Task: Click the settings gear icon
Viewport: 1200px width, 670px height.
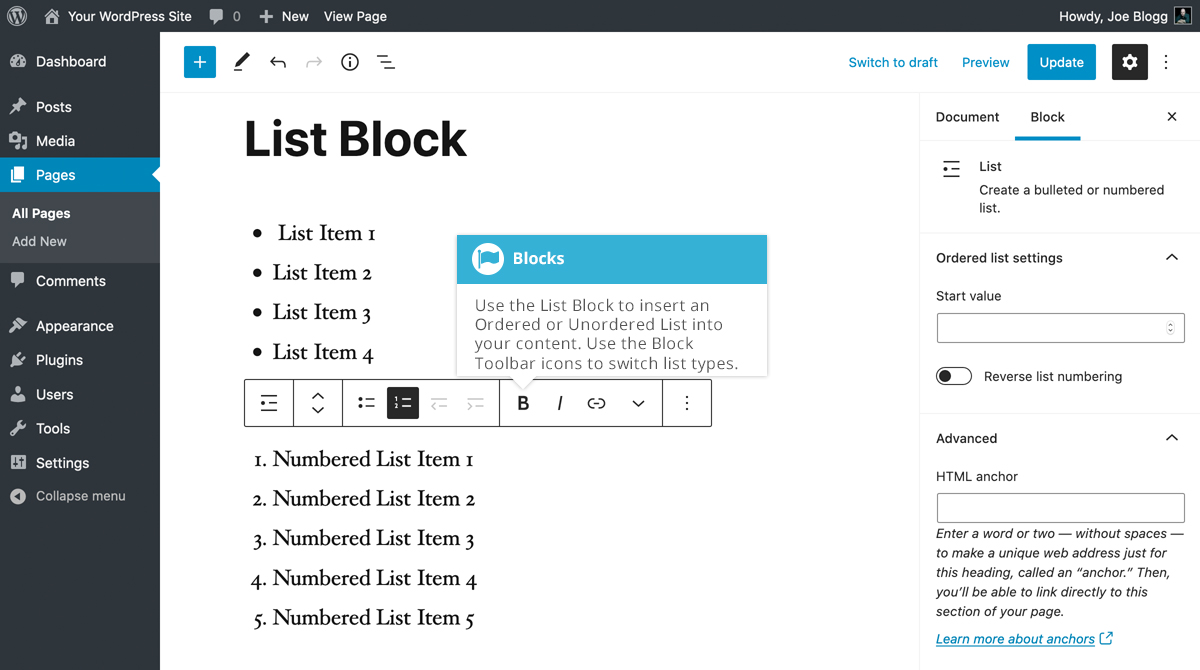Action: (1129, 62)
